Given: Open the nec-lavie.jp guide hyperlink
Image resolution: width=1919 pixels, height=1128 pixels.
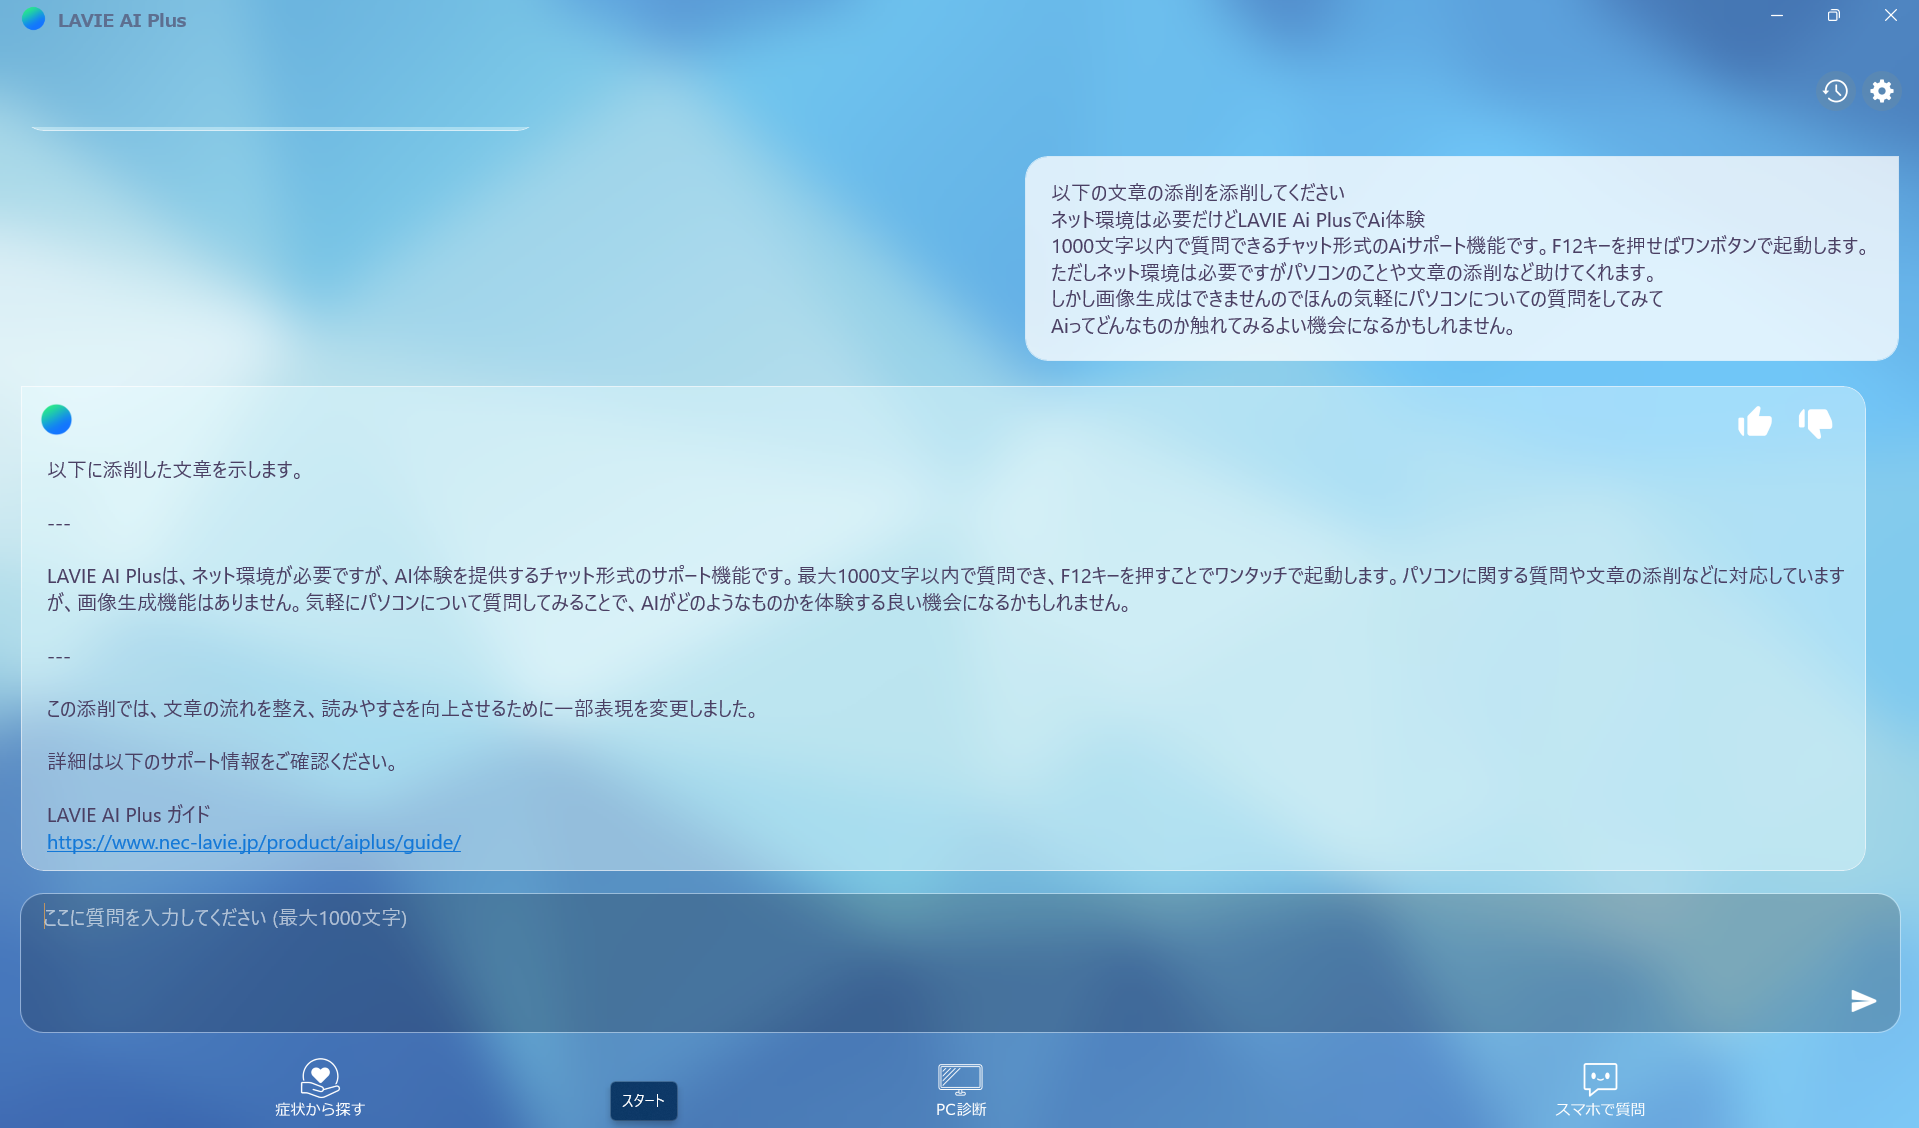Looking at the screenshot, I should [x=253, y=841].
